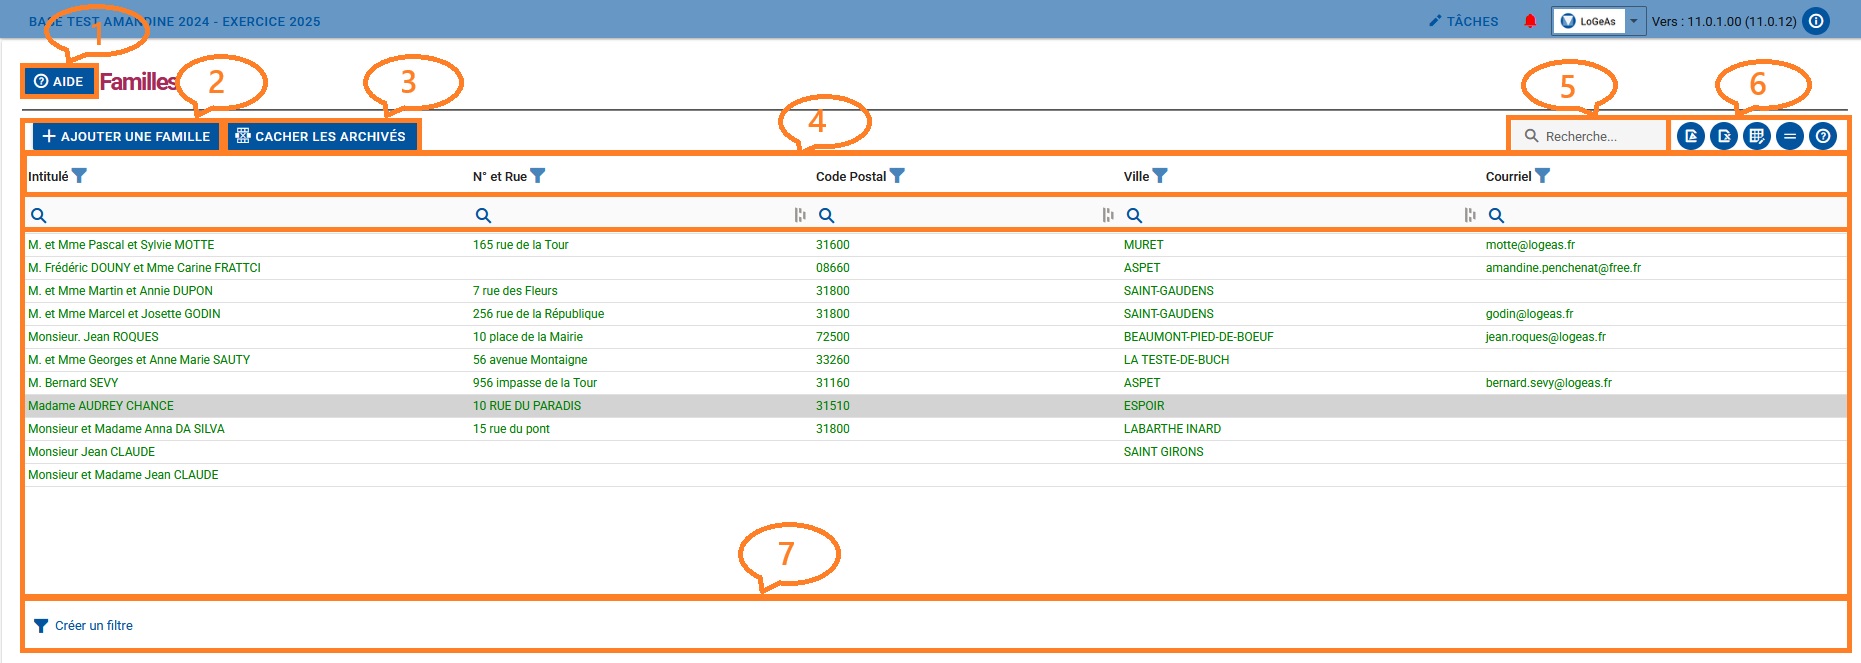Click Ajouter une famille button
Screen dimensions: 1861x663
click(126, 136)
